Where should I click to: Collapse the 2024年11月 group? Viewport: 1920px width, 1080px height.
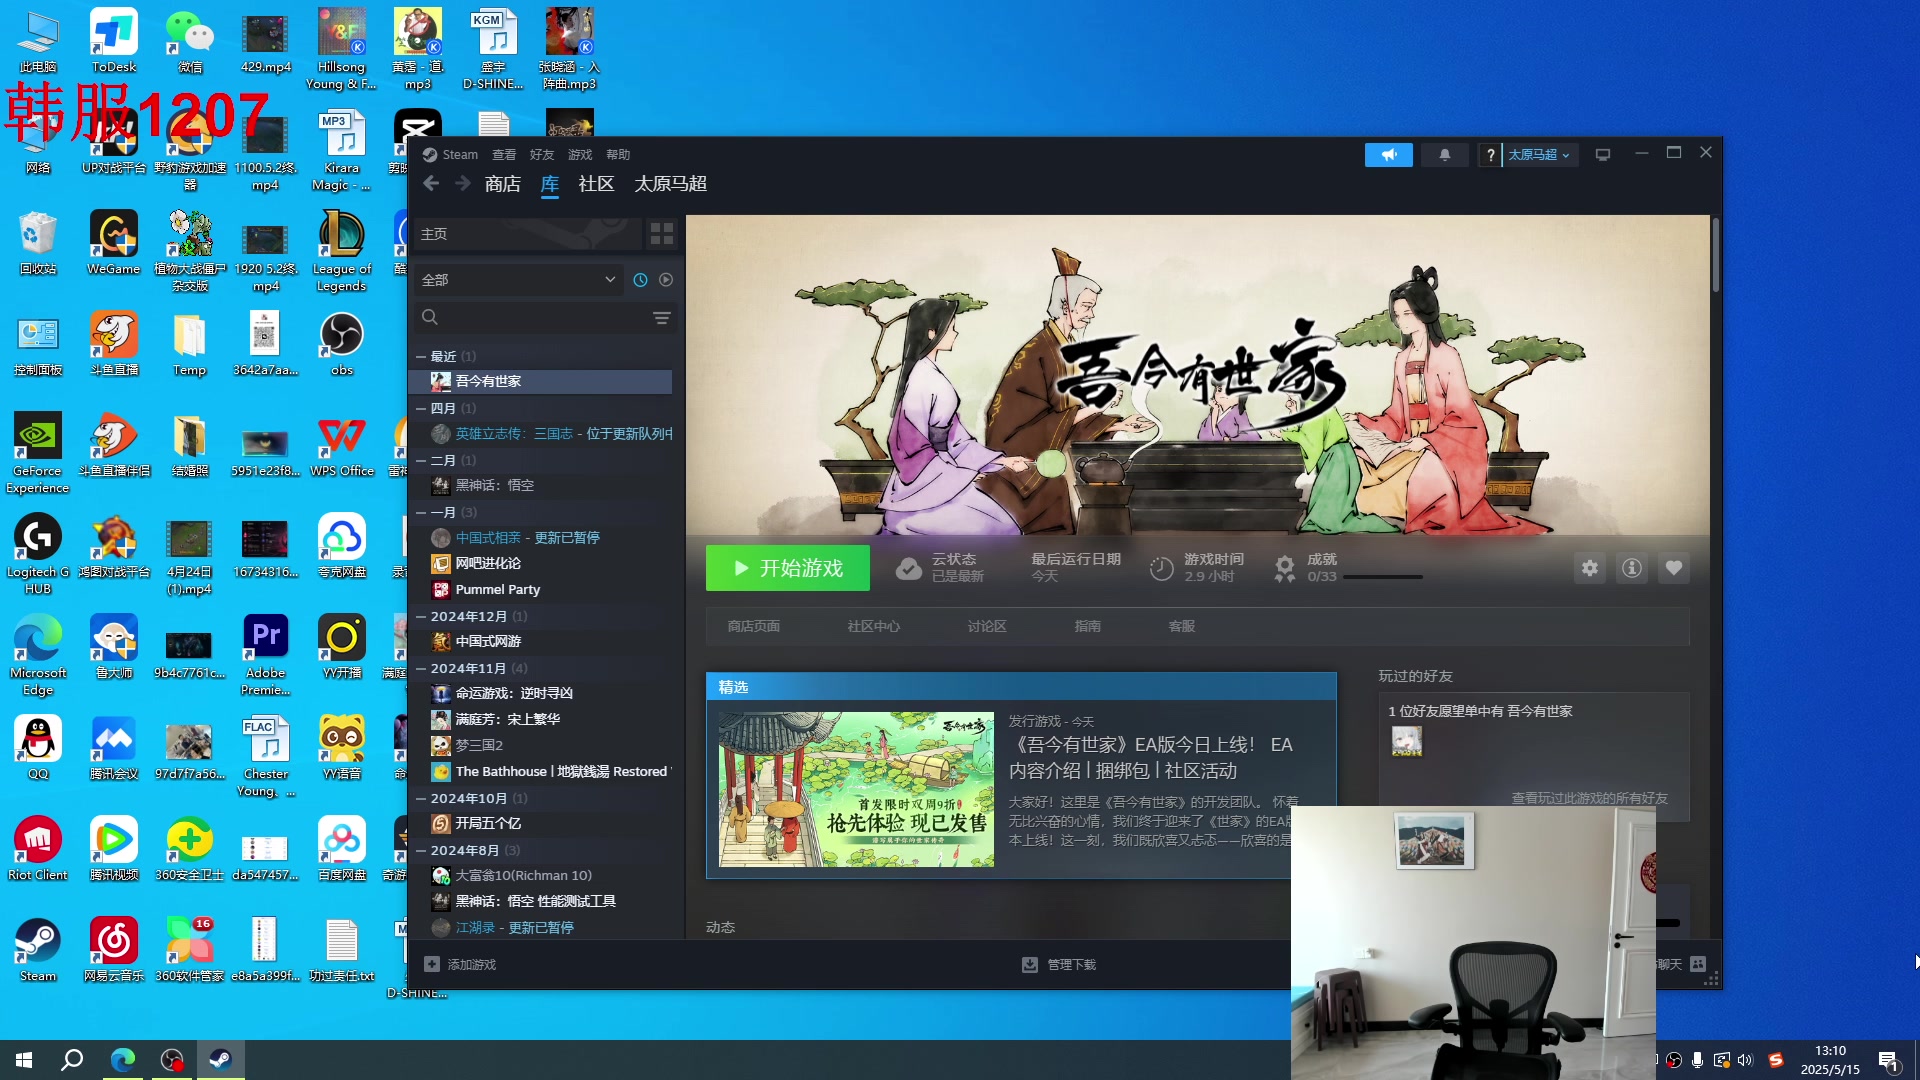tap(421, 668)
